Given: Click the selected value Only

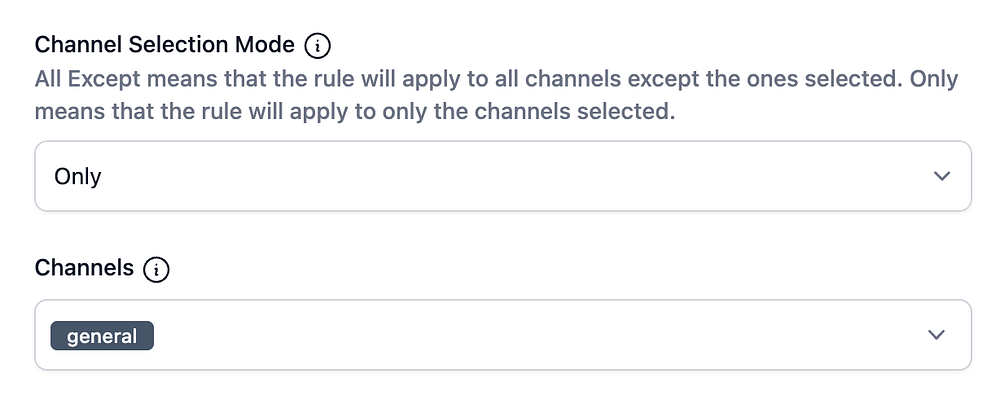Looking at the screenshot, I should 78,177.
